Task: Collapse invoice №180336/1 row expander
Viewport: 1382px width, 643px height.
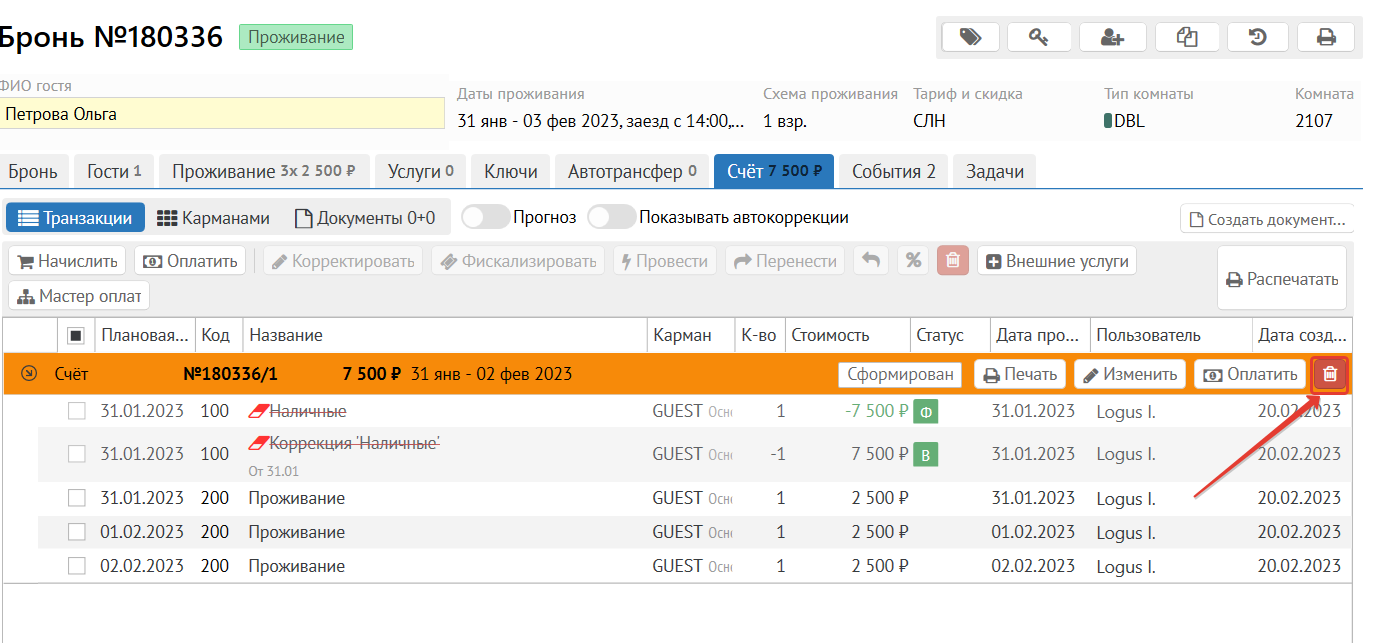Action: point(29,374)
